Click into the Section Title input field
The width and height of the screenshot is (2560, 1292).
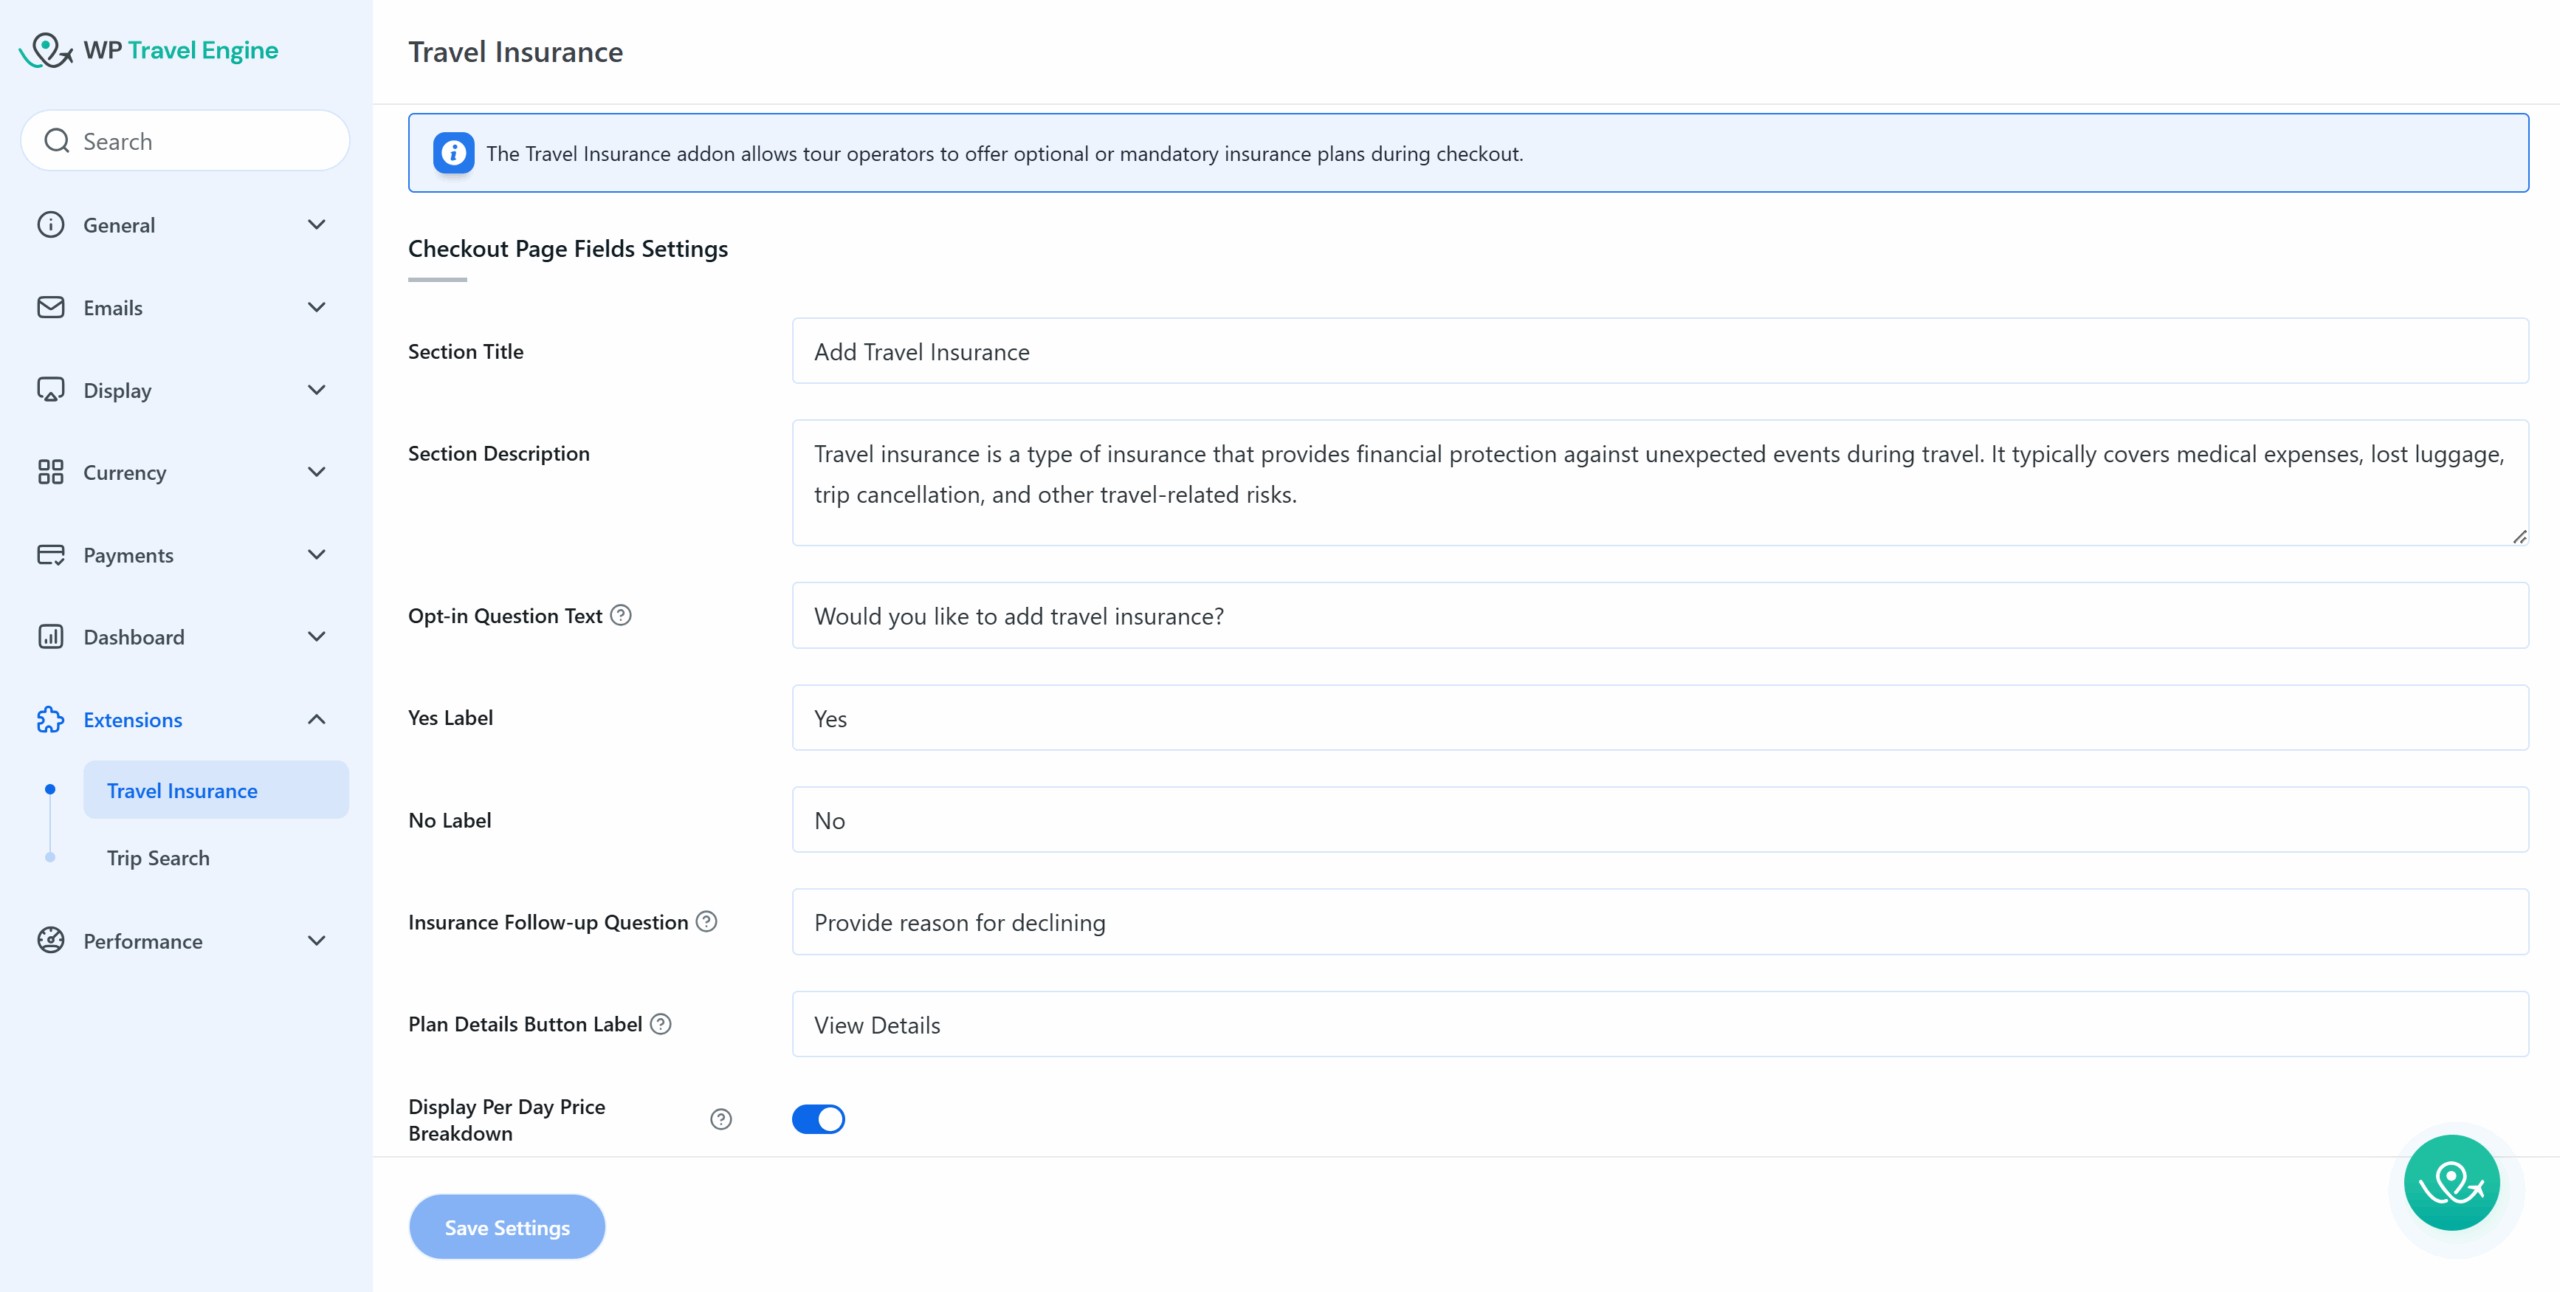(x=1660, y=351)
